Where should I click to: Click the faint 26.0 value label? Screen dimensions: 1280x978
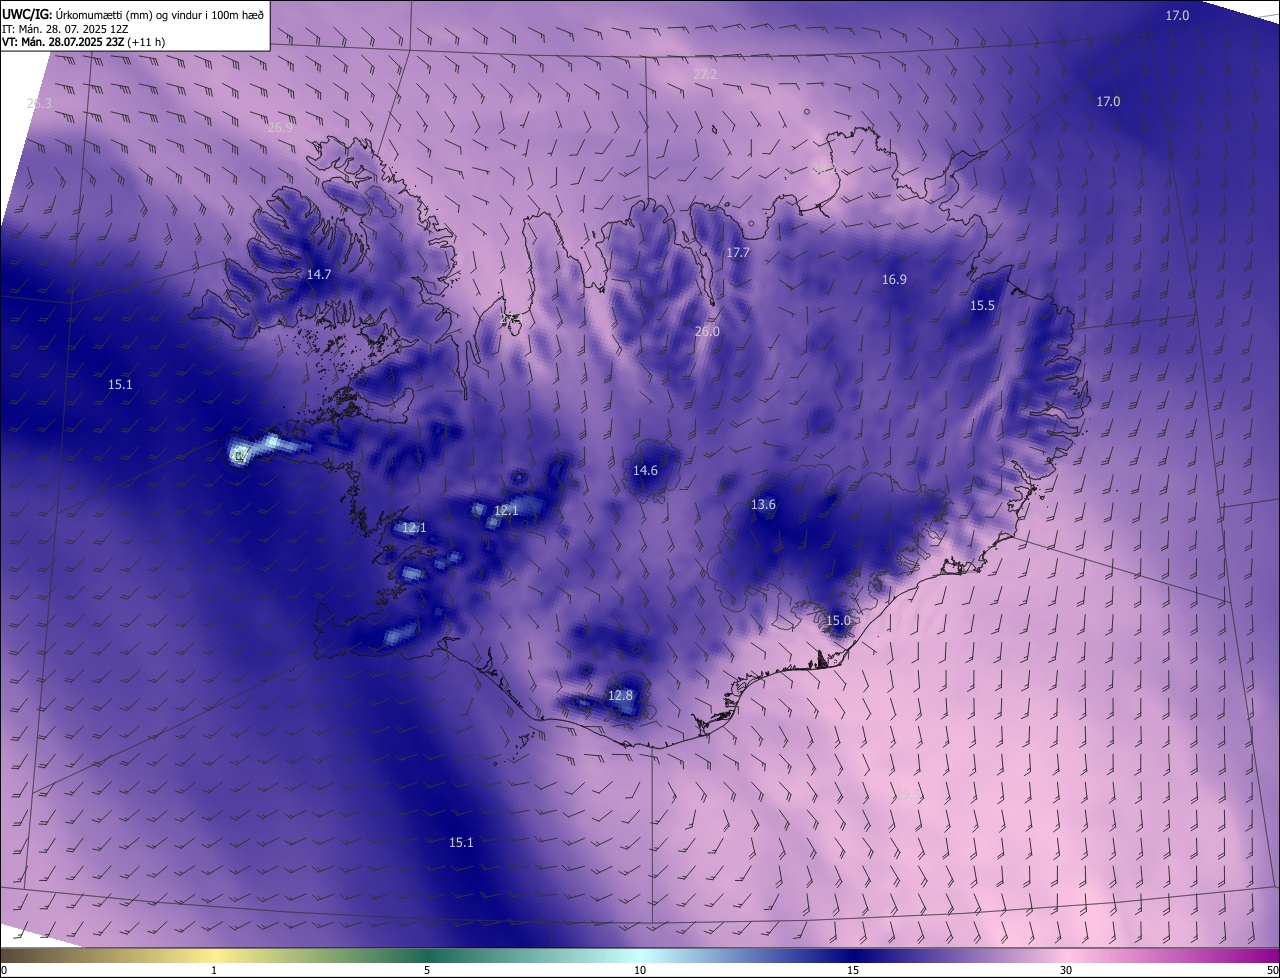(707, 331)
